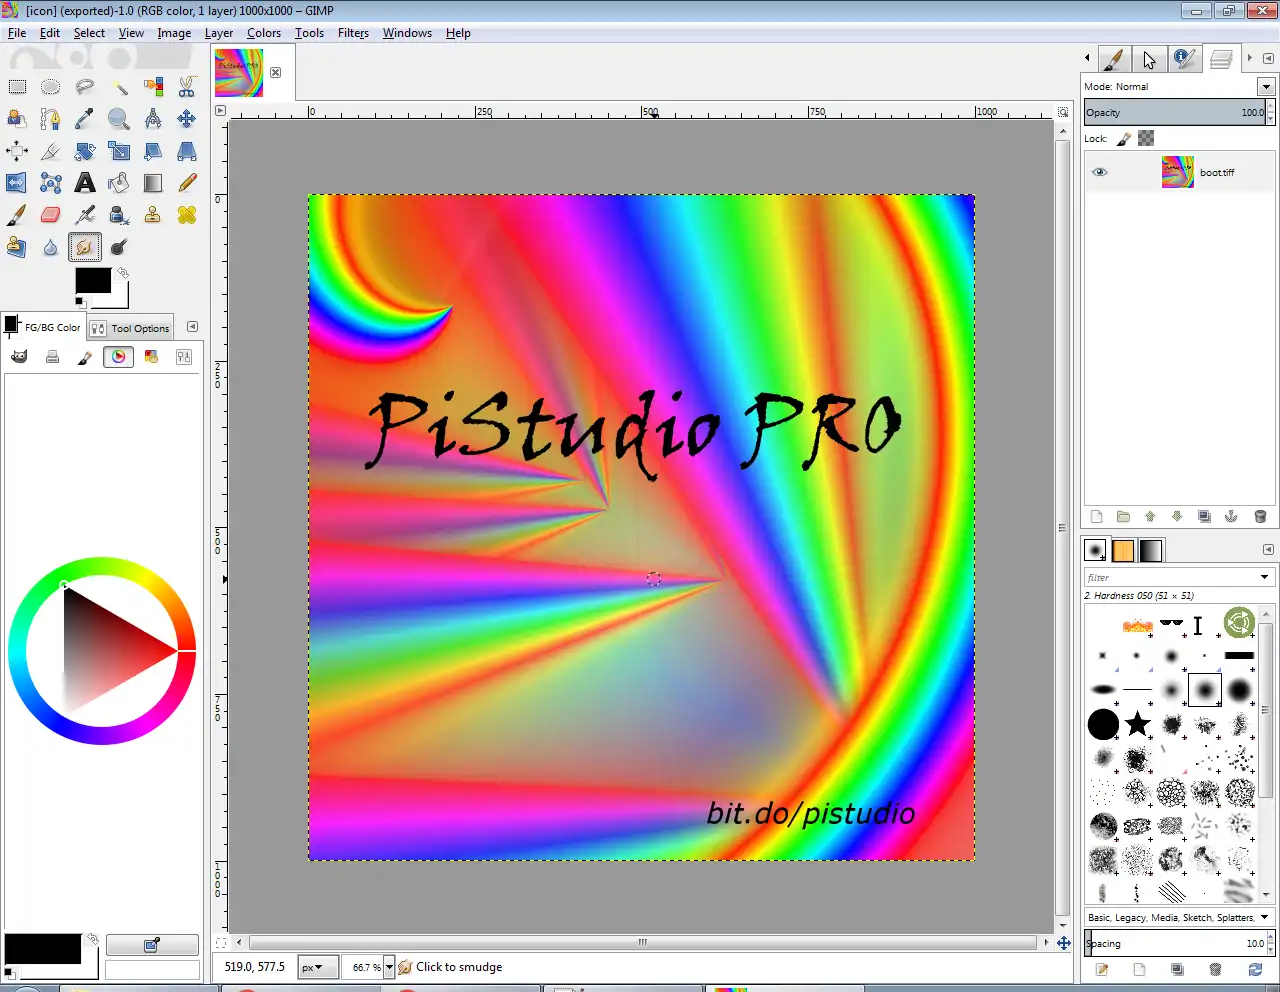The width and height of the screenshot is (1280, 992).
Task: Select the Pencil tool
Action: pyautogui.click(x=187, y=183)
